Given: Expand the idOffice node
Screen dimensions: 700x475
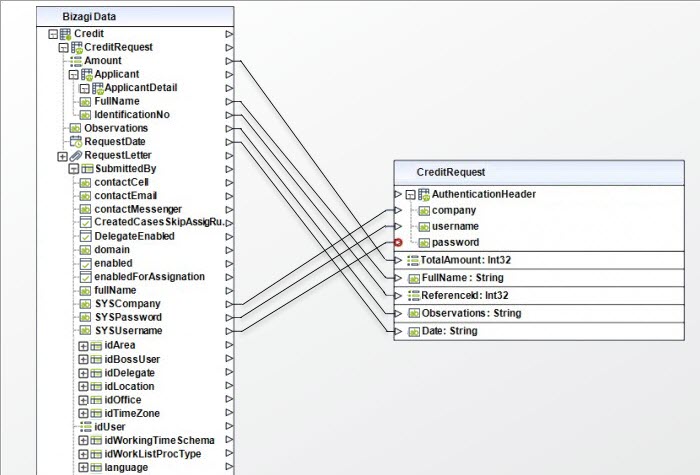Looking at the screenshot, I should 83,400.
